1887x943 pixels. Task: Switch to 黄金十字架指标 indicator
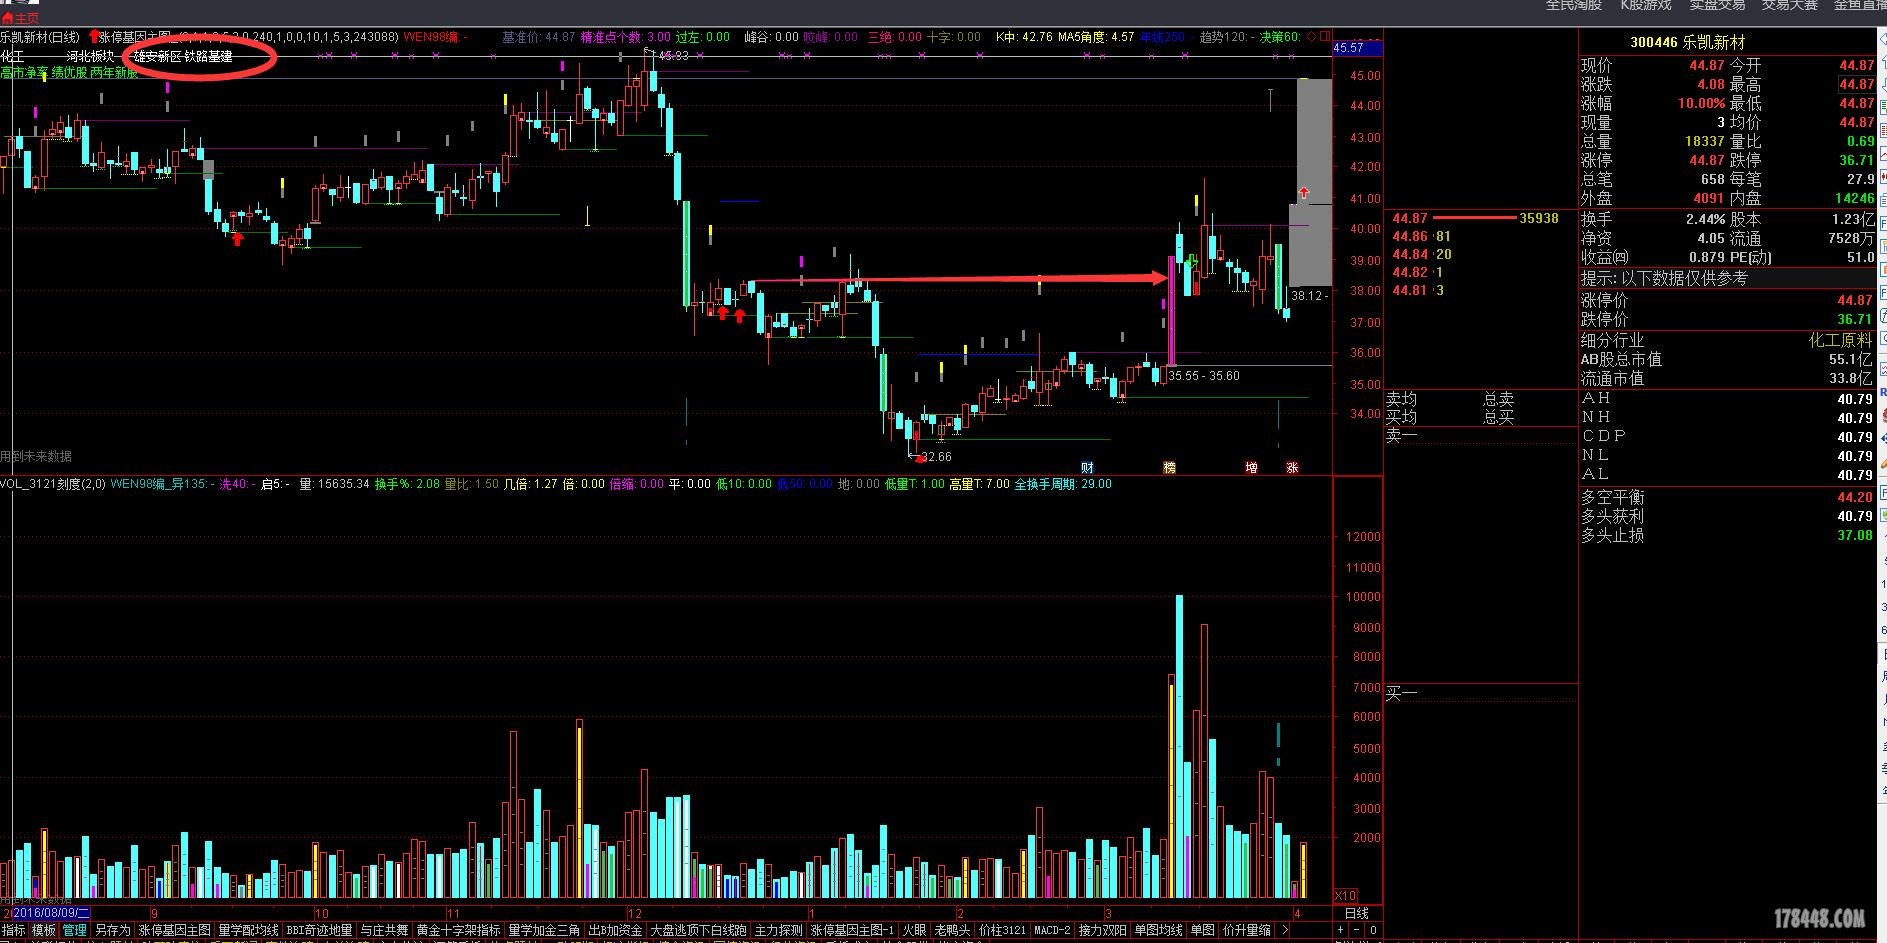(x=458, y=930)
